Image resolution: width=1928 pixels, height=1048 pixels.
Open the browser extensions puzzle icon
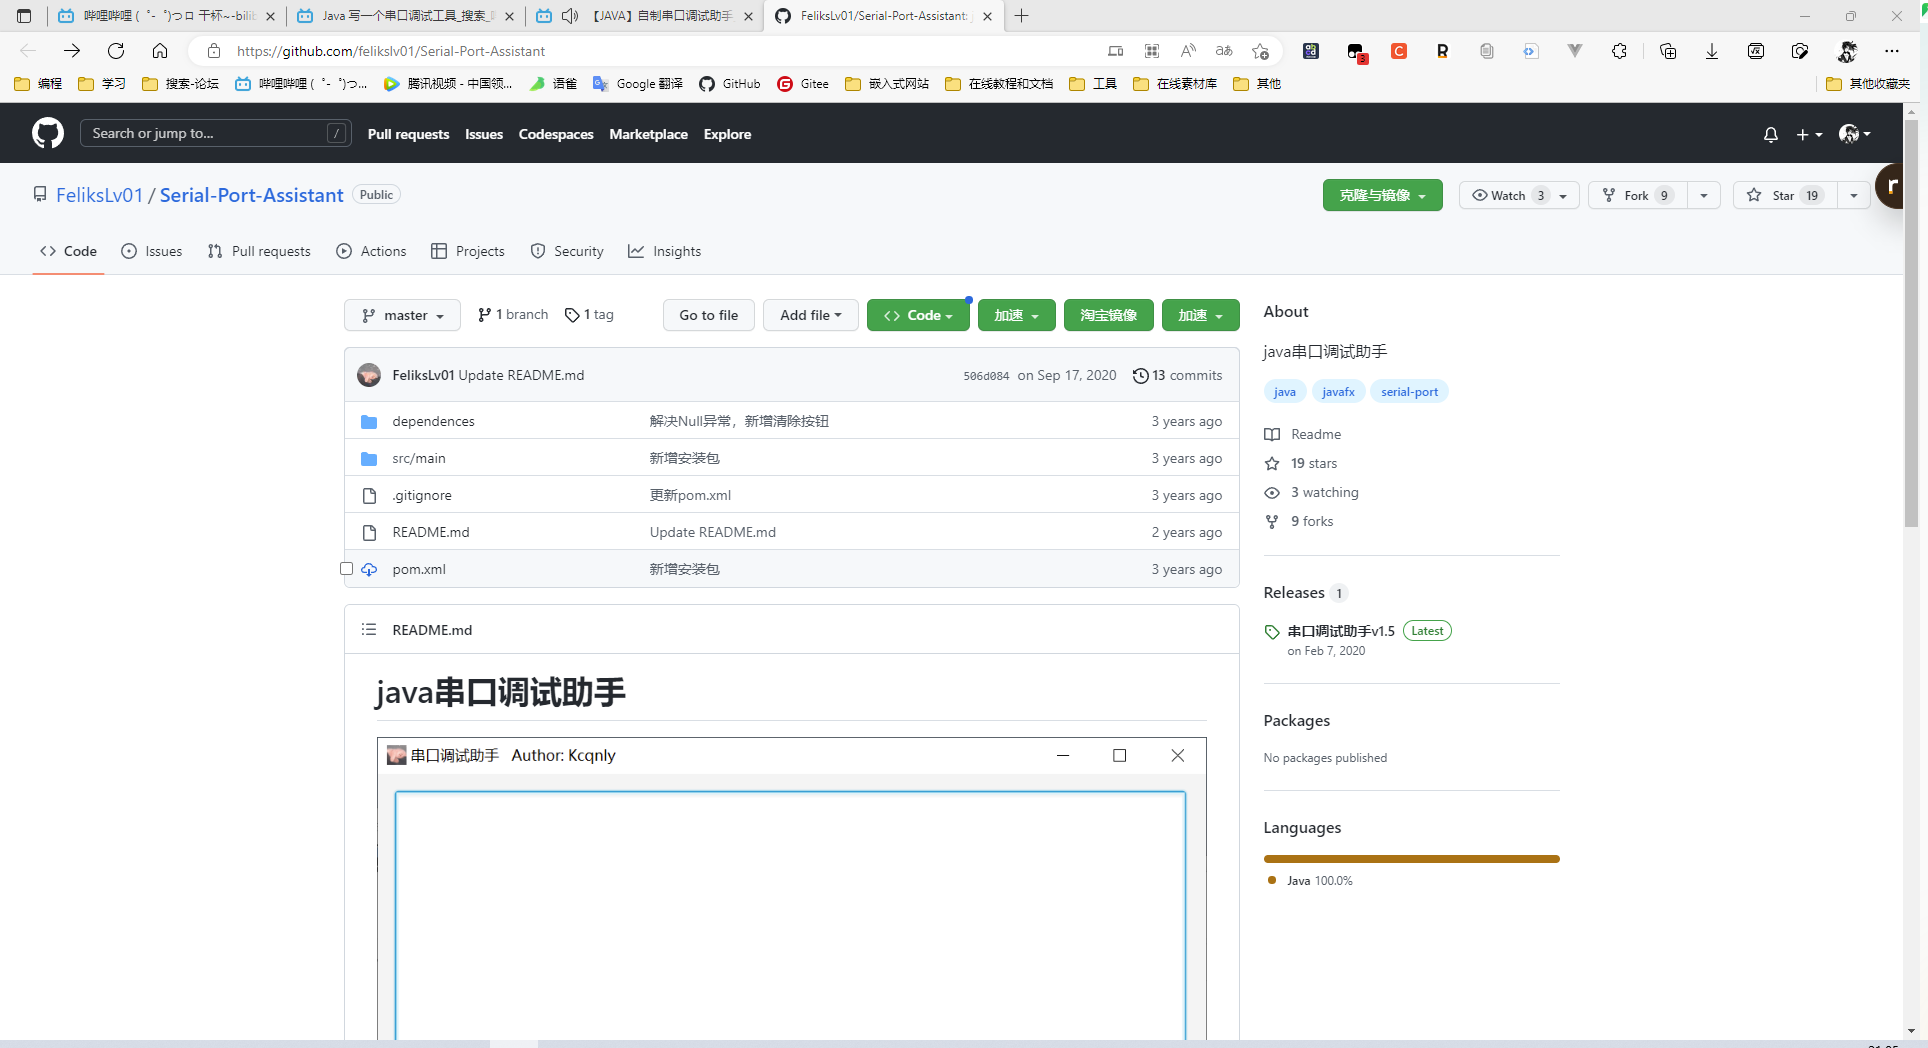[x=1619, y=51]
